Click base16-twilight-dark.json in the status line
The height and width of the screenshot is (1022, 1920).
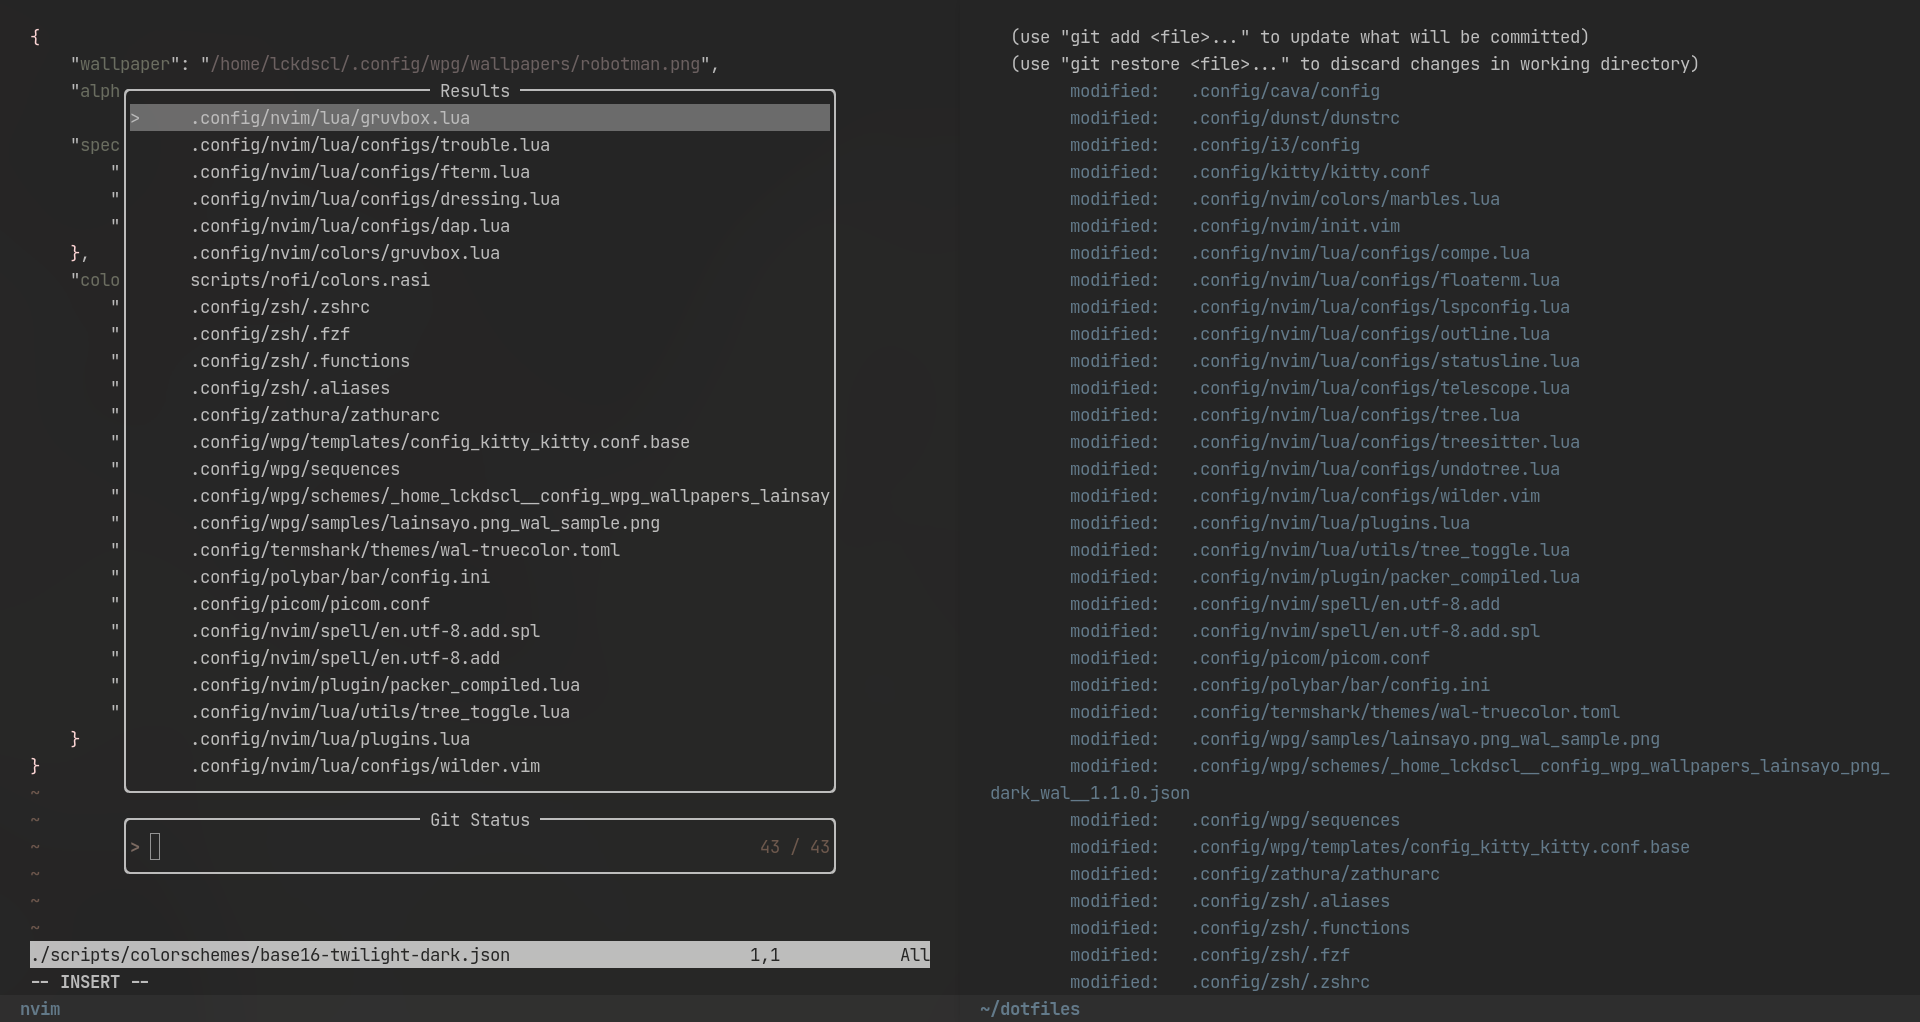point(271,954)
